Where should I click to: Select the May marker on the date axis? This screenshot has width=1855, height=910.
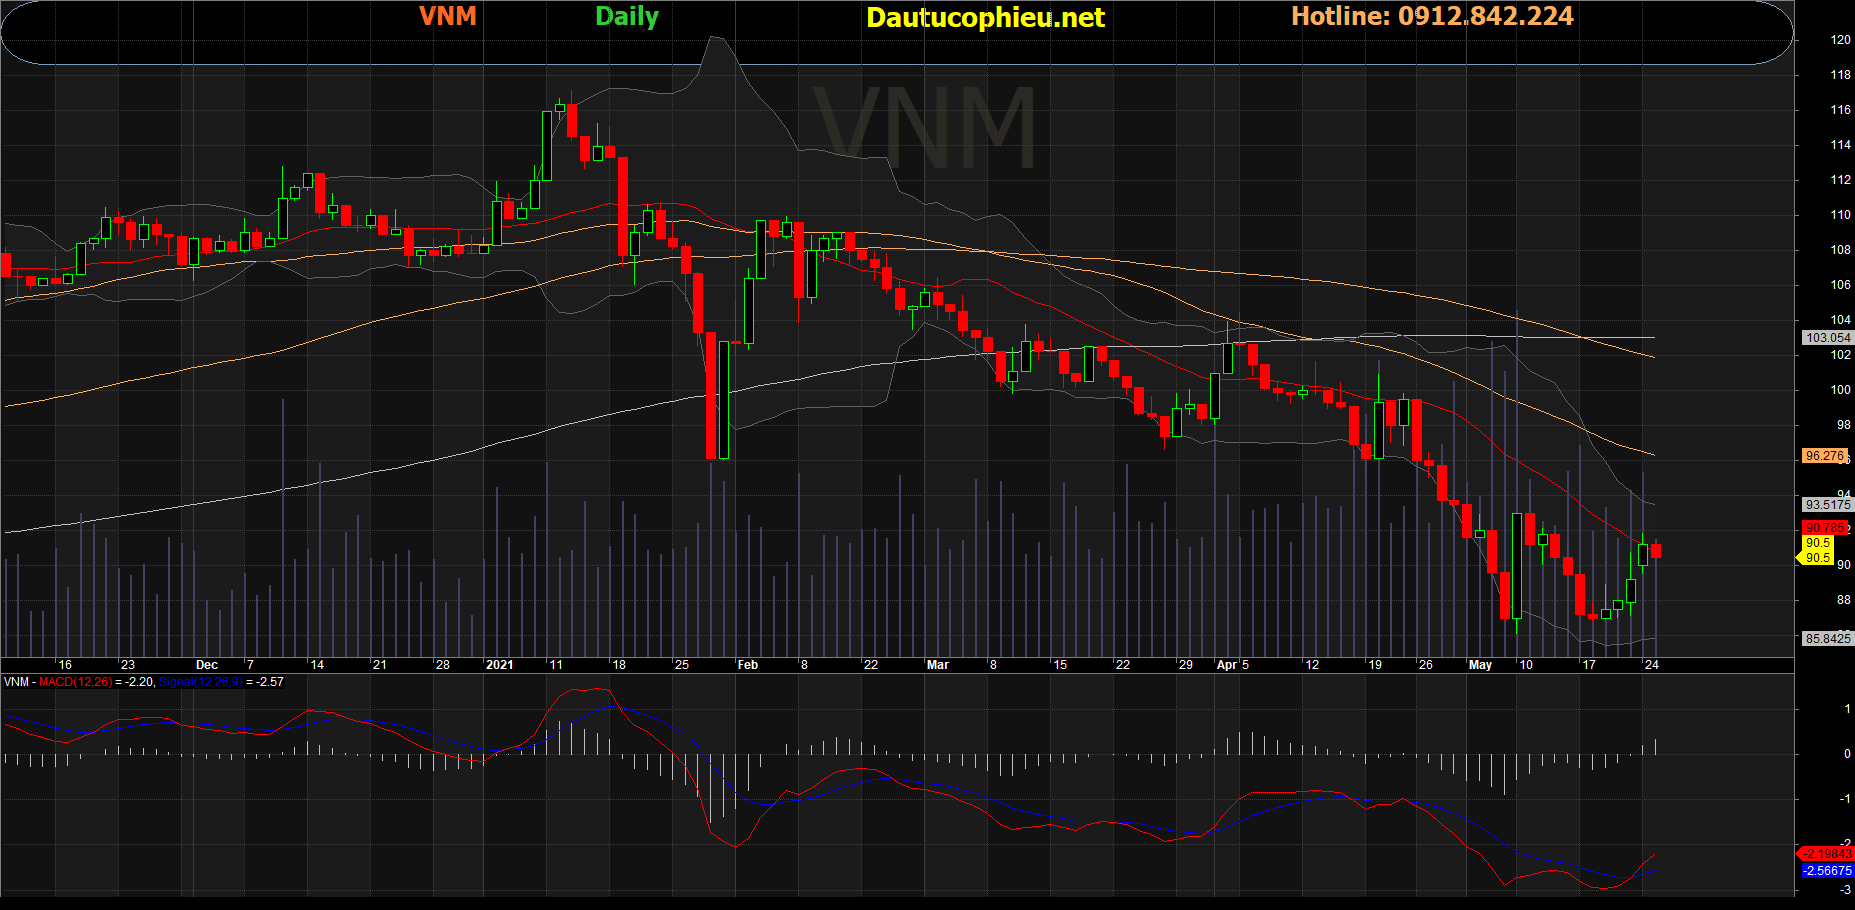click(x=1479, y=665)
